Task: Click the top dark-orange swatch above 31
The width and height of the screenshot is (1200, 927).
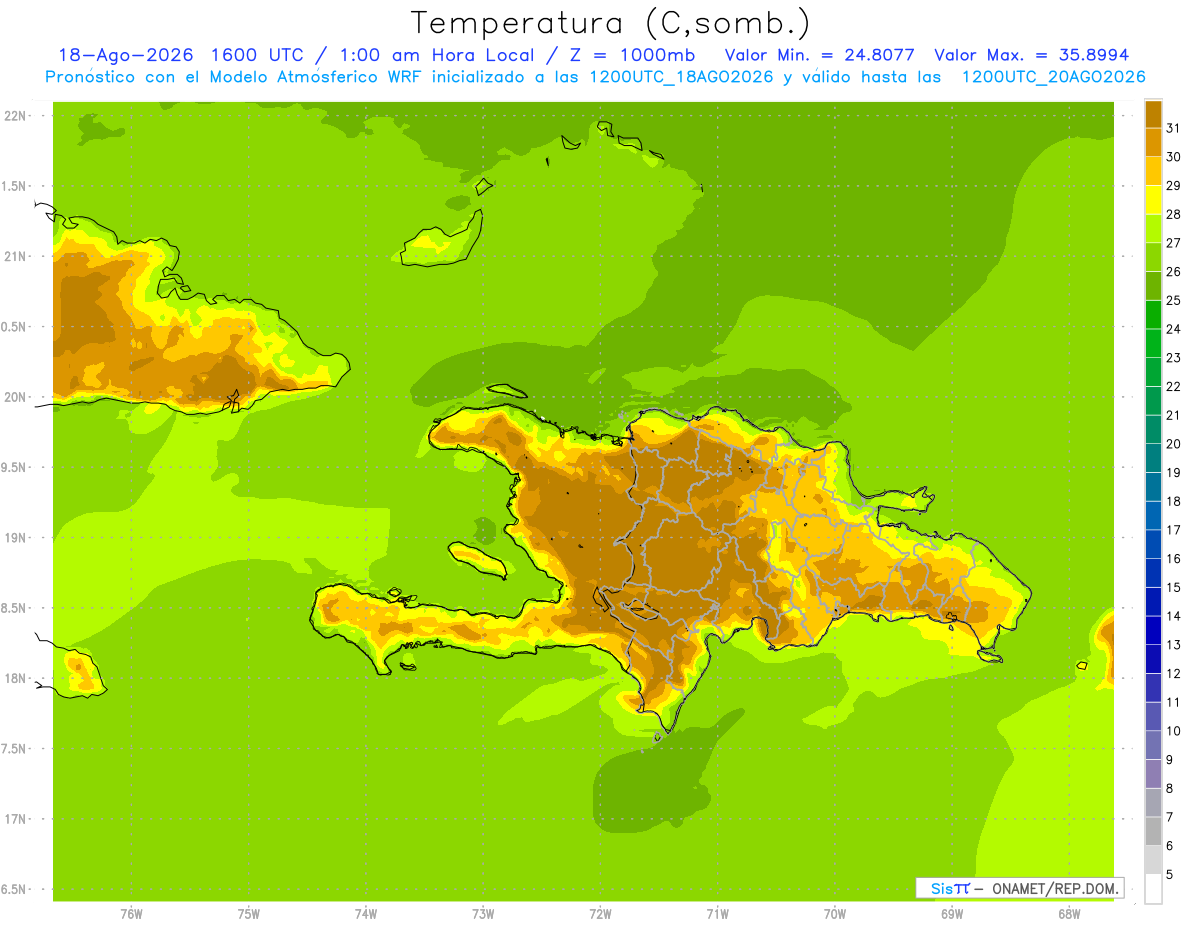Action: click(x=1153, y=114)
